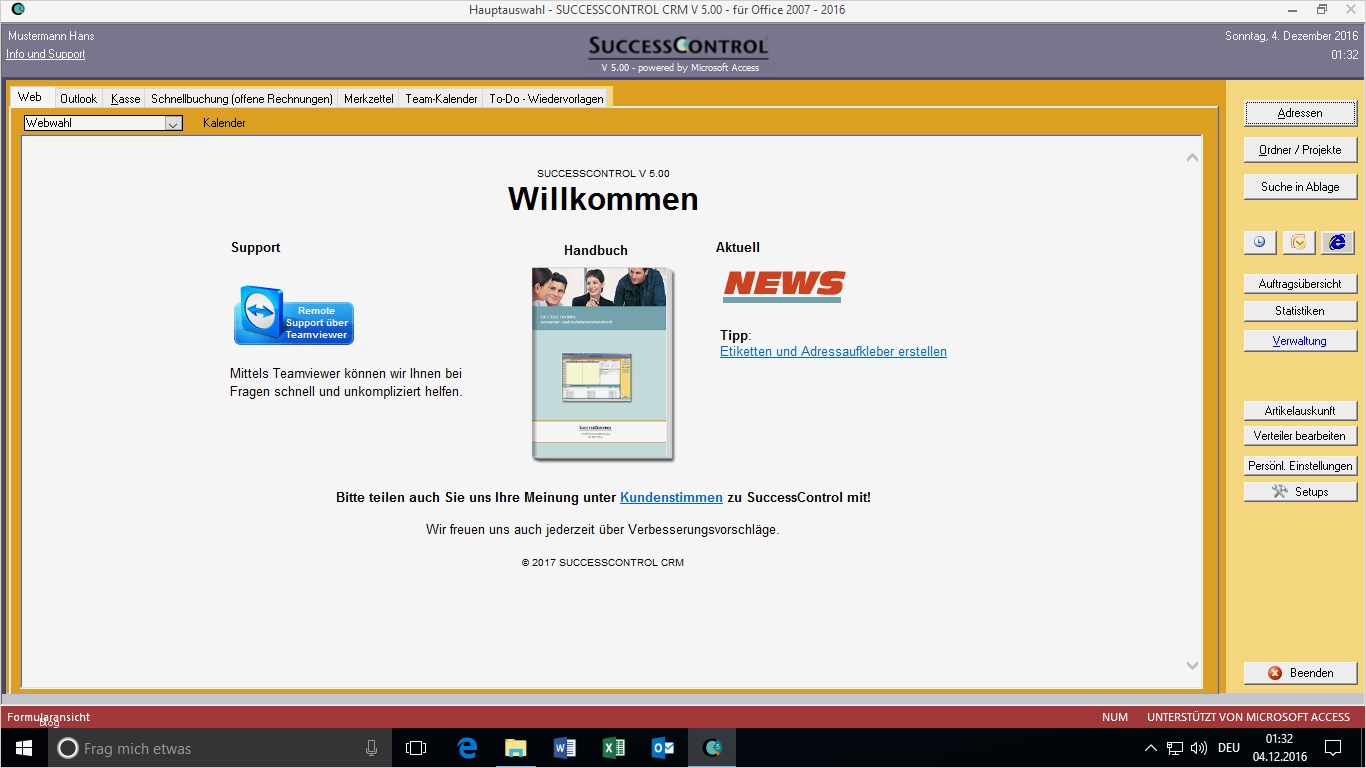1366x768 pixels.
Task: Click the SuccessControl logo in header
Action: coord(678,47)
